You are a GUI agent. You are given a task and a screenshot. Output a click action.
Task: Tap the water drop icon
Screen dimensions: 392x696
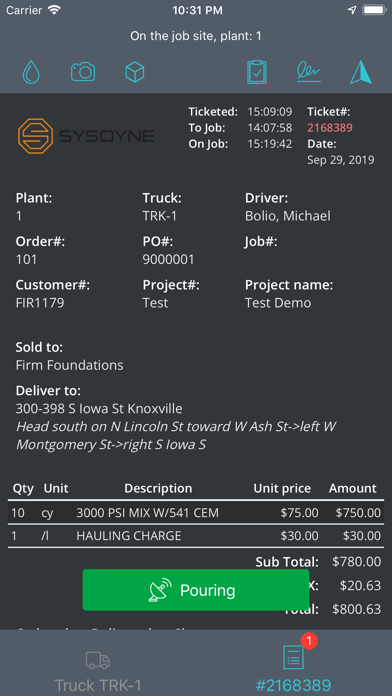(31, 72)
